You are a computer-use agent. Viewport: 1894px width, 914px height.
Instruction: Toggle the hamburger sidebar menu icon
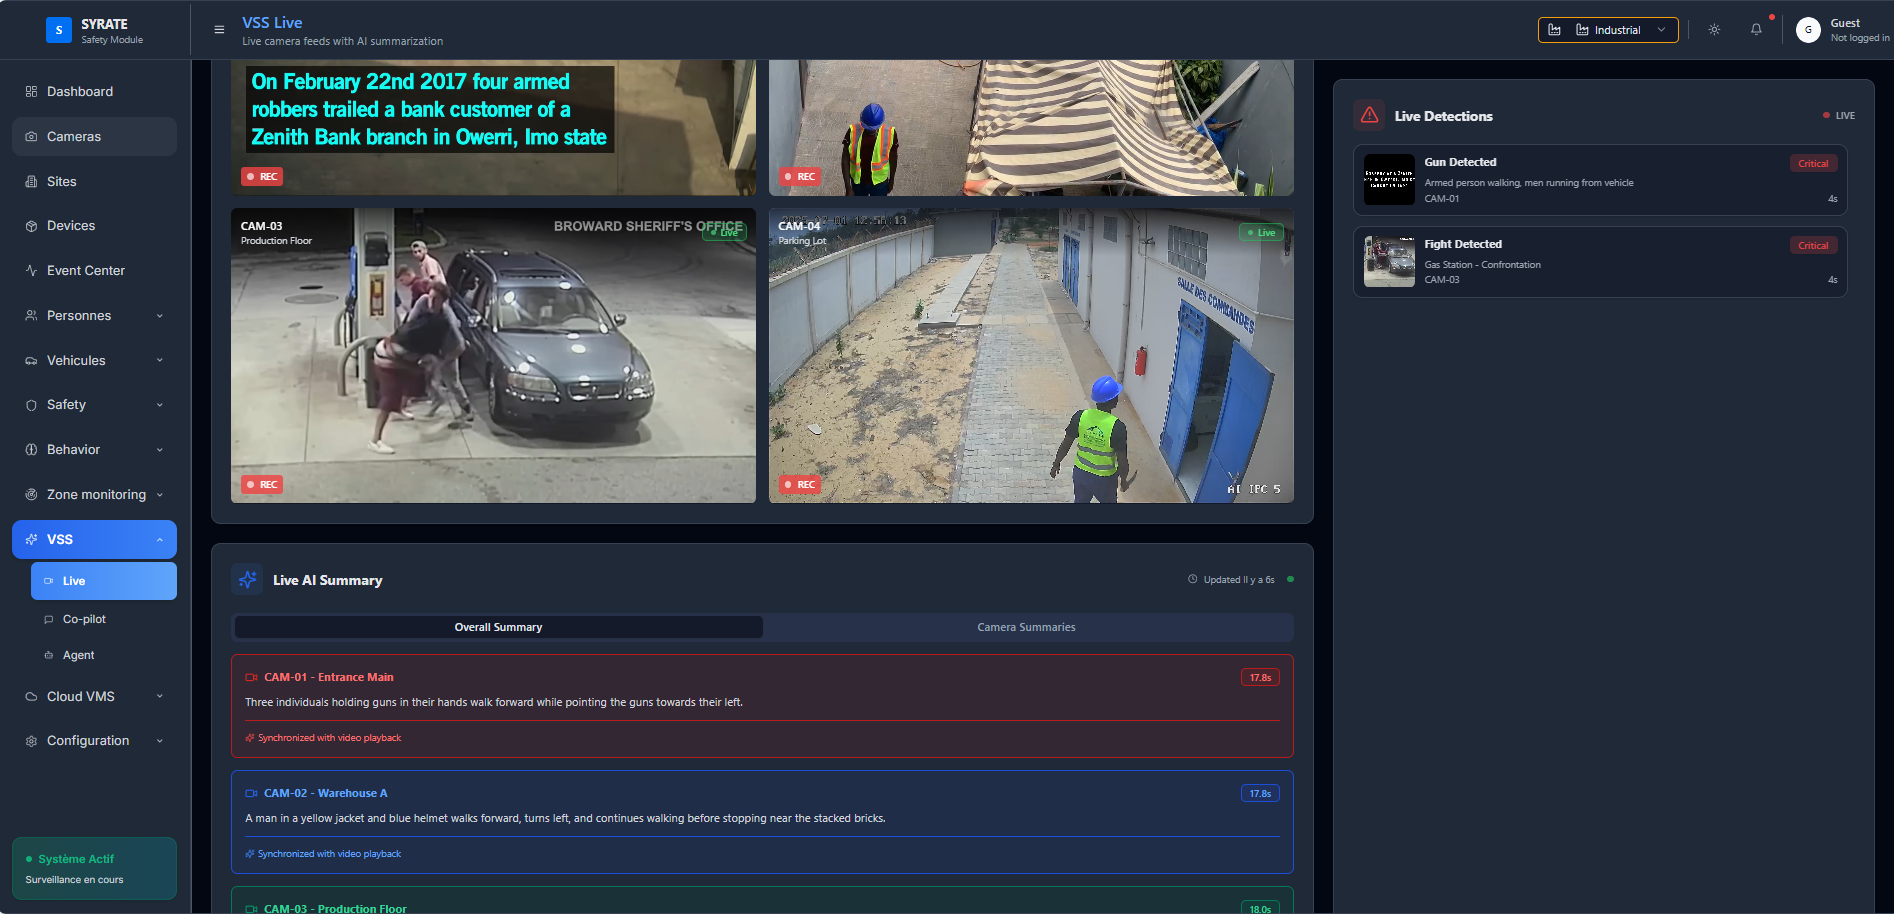click(219, 30)
